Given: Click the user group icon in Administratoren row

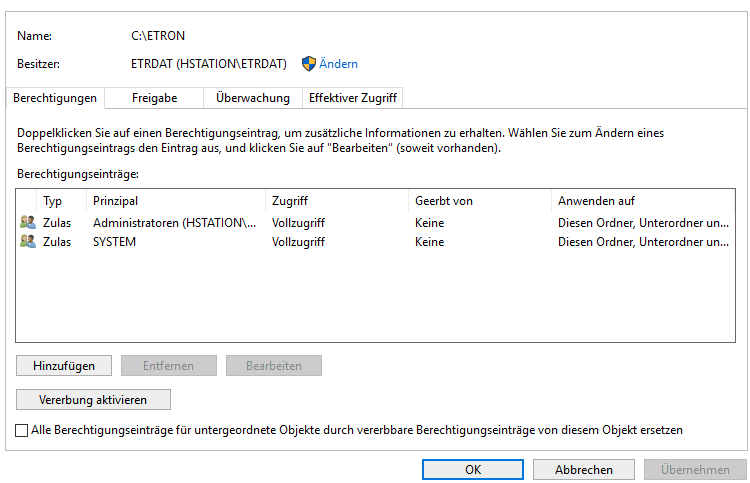Looking at the screenshot, I should (27, 223).
